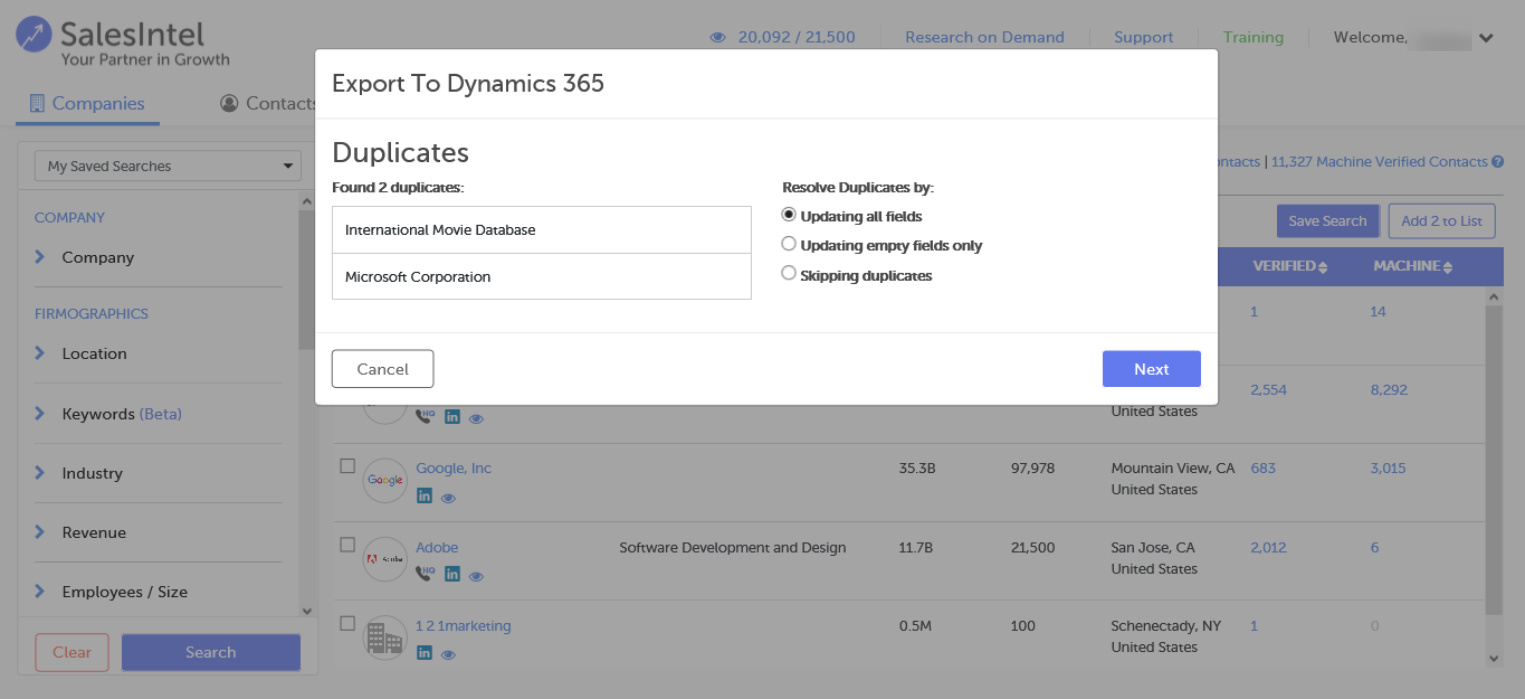This screenshot has height=699, width=1525.
Task: Click the Add 2 to List button
Action: click(1442, 221)
